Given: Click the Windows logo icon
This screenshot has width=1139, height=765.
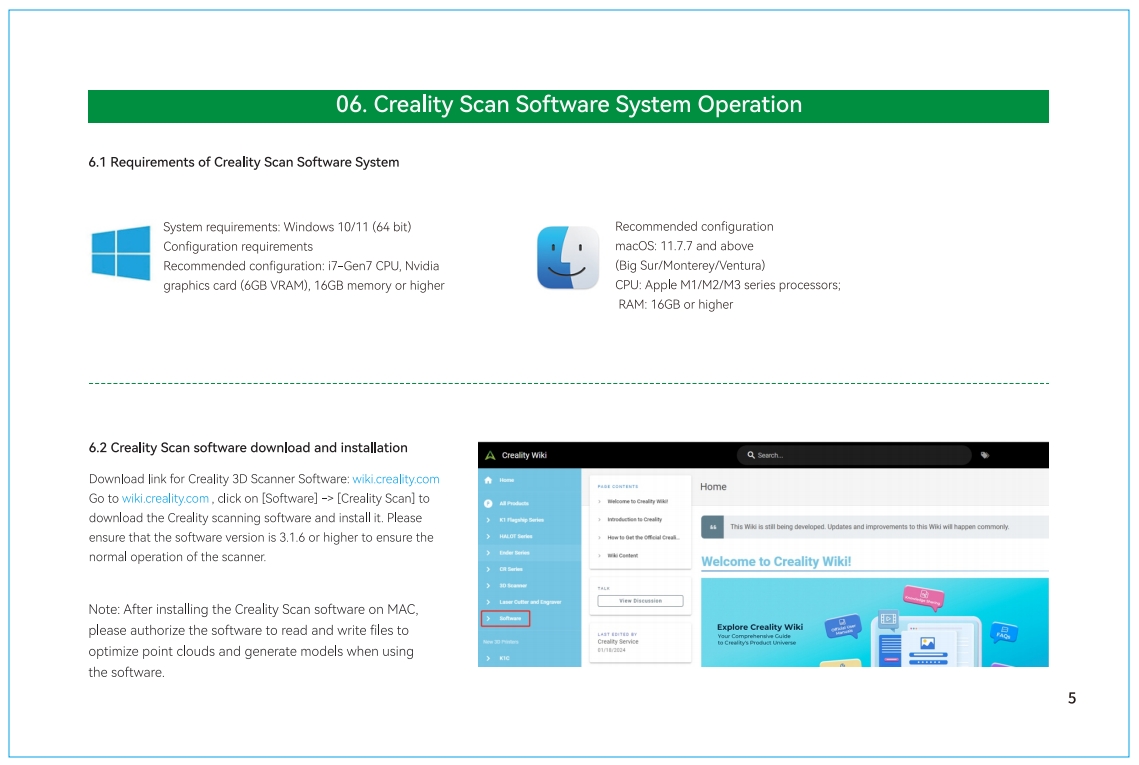Looking at the screenshot, I should [121, 253].
